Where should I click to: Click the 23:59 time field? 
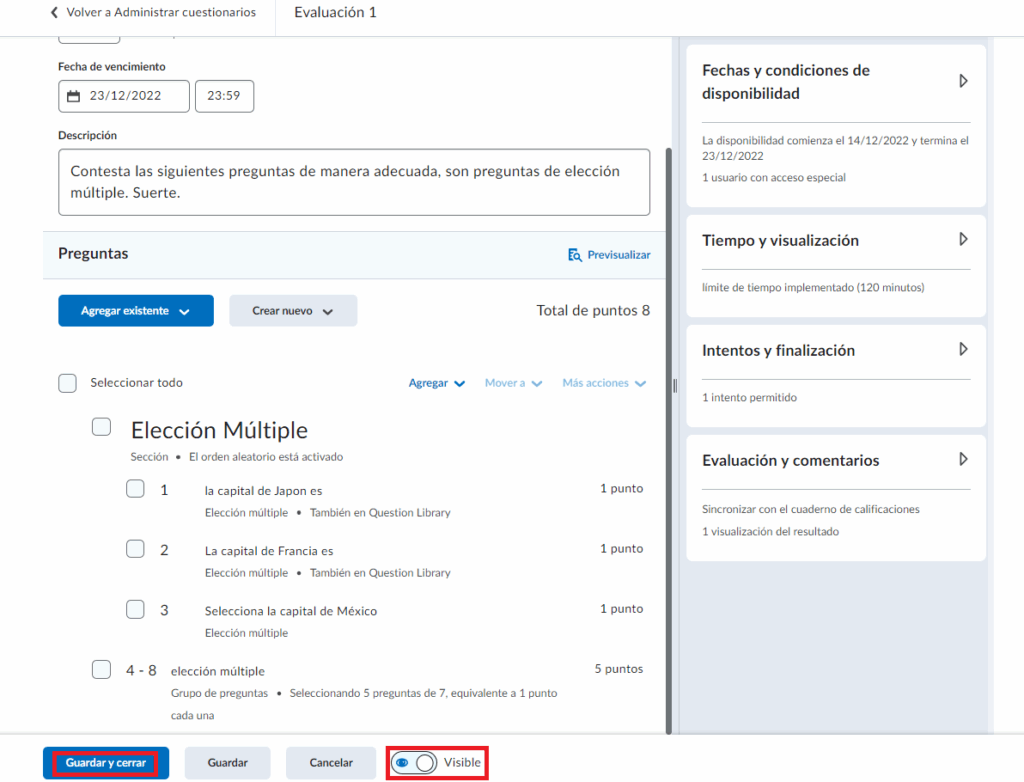(224, 97)
